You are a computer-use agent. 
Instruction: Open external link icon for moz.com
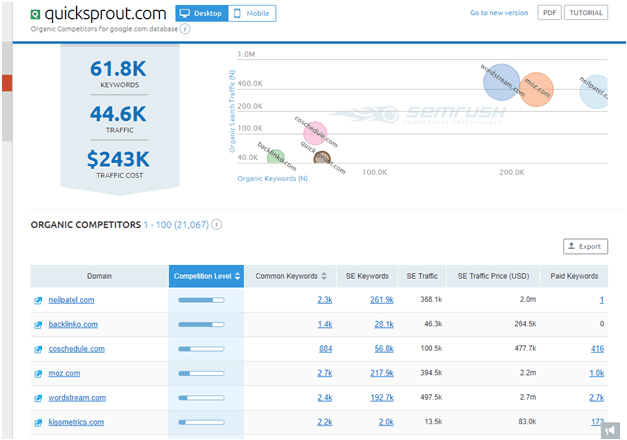click(x=38, y=374)
